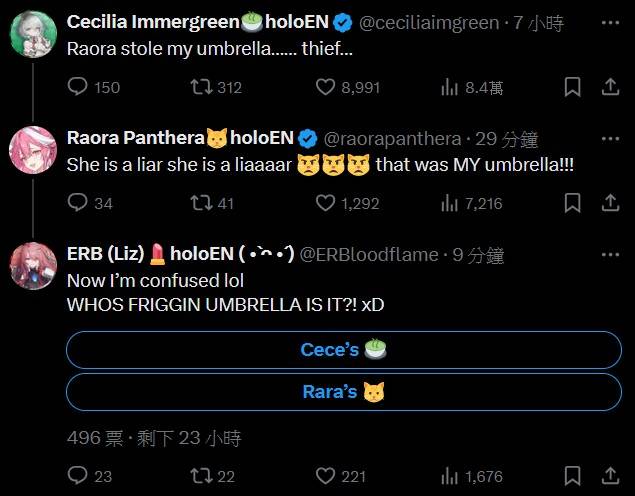Image resolution: width=635 pixels, height=496 pixels.
Task: Vote for Cece's in the poll
Action: [x=344, y=350]
